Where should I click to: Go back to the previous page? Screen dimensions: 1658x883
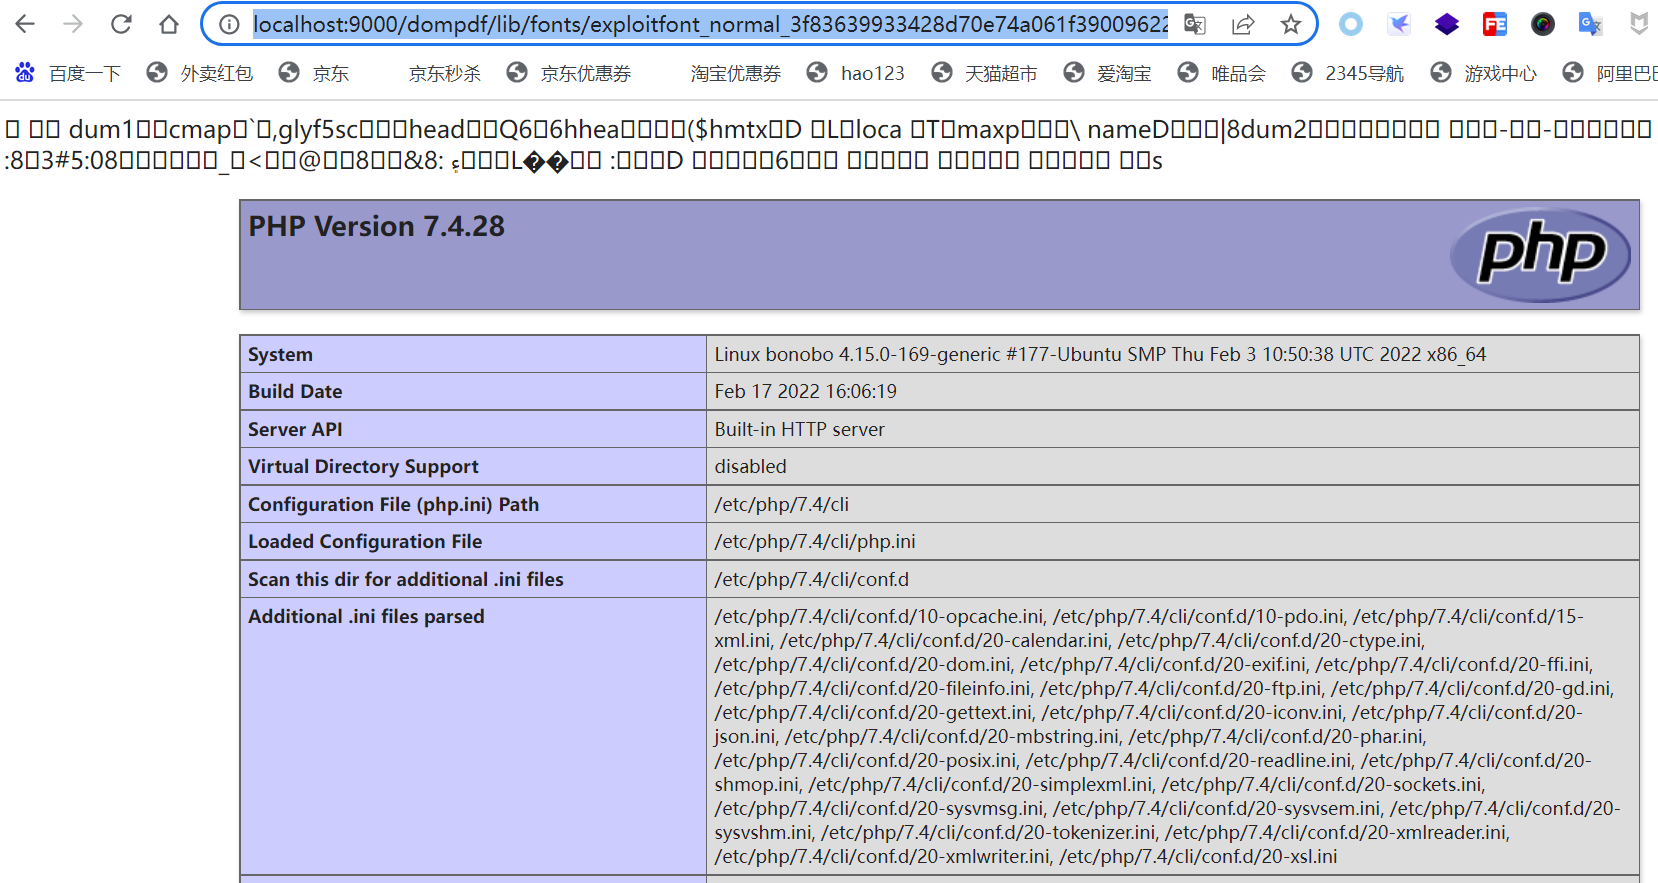coord(25,24)
